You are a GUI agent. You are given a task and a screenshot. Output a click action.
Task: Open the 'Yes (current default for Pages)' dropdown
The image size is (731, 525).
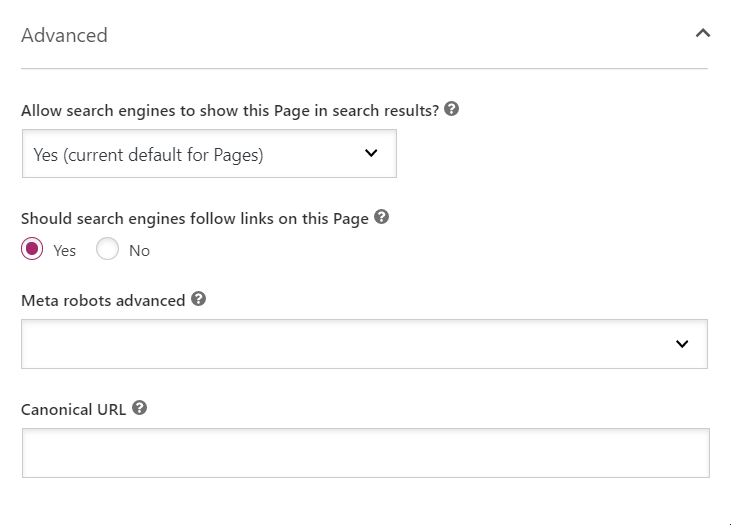click(209, 154)
